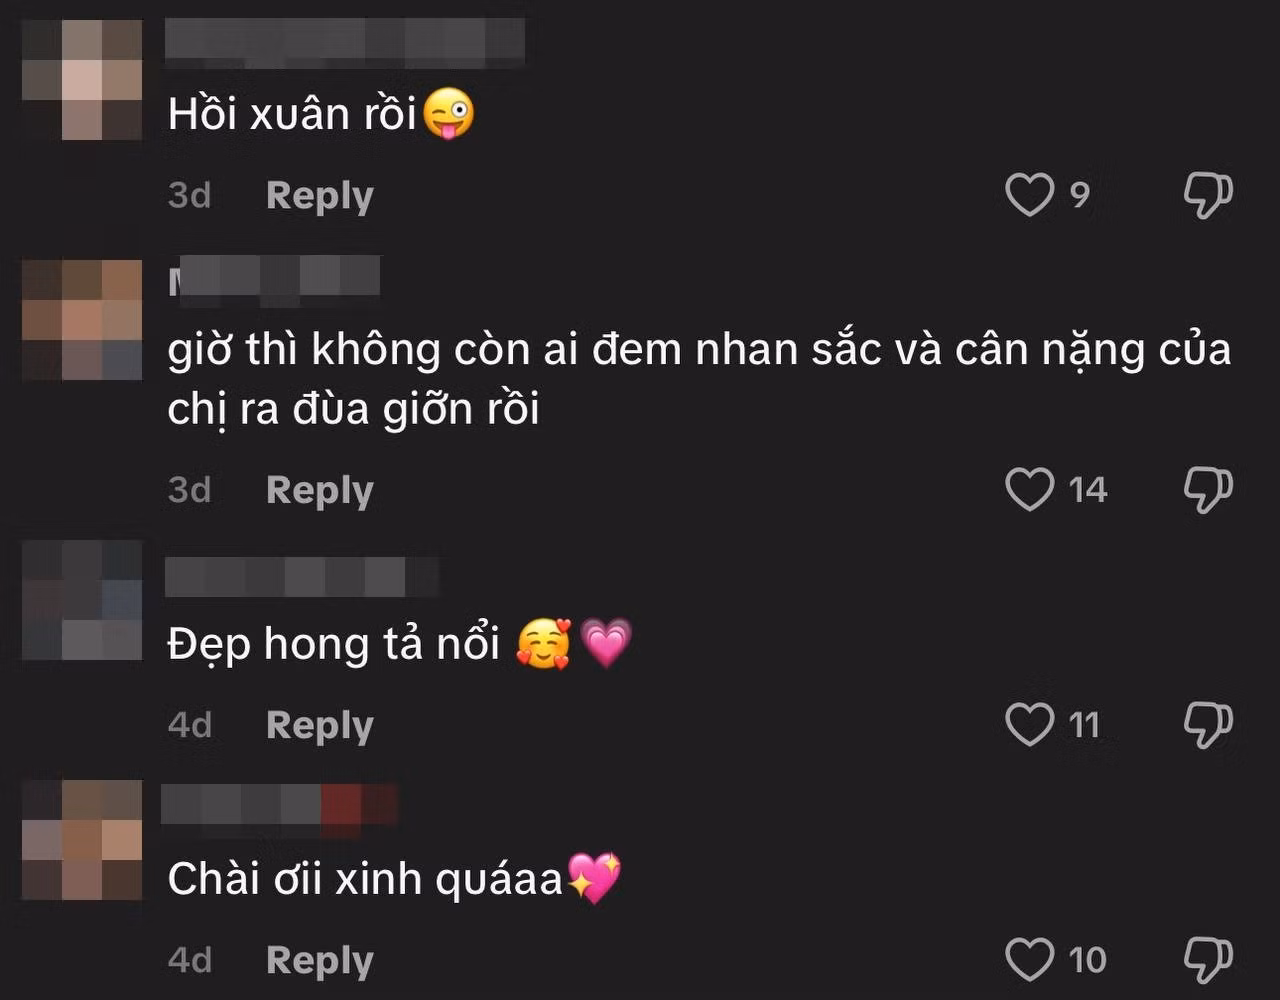Dislike the "Đẹp hong tả nổi" comment

click(1208, 725)
